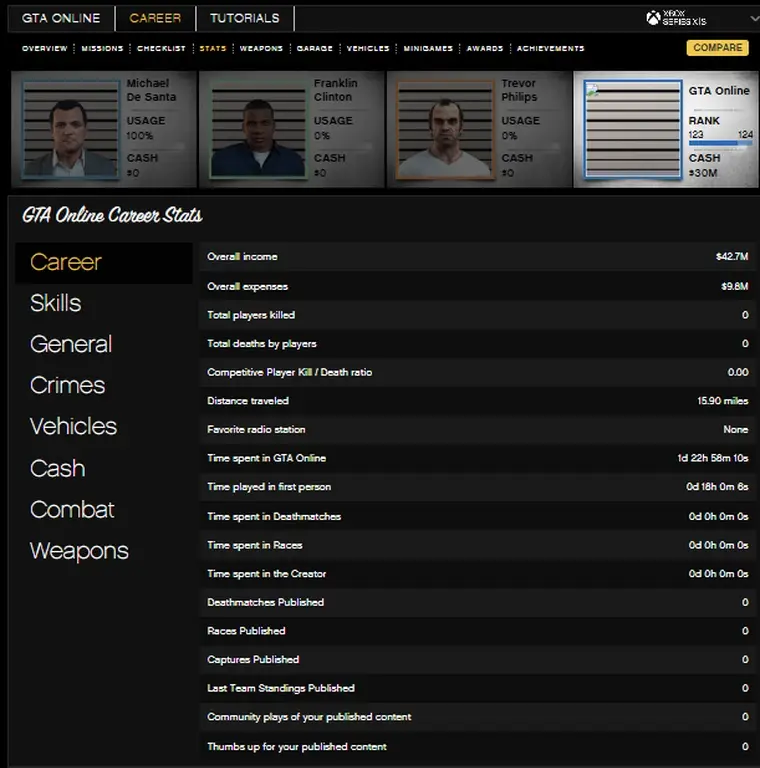This screenshot has height=768, width=760.
Task: Click the Xbox Series X|S platform icon
Action: (x=653, y=18)
